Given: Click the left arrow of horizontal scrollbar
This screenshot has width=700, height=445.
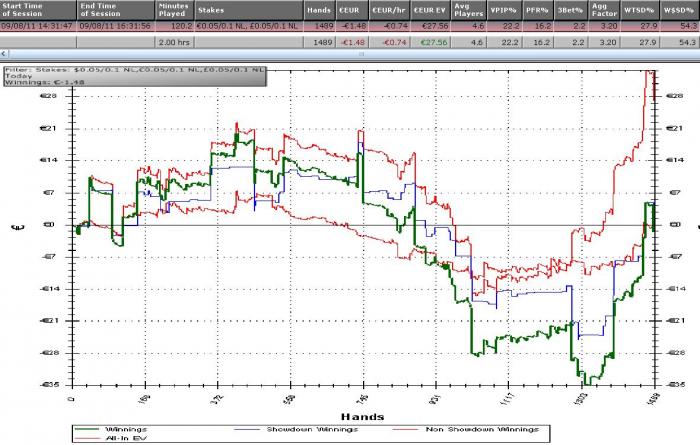Looking at the screenshot, I should click(x=4, y=54).
